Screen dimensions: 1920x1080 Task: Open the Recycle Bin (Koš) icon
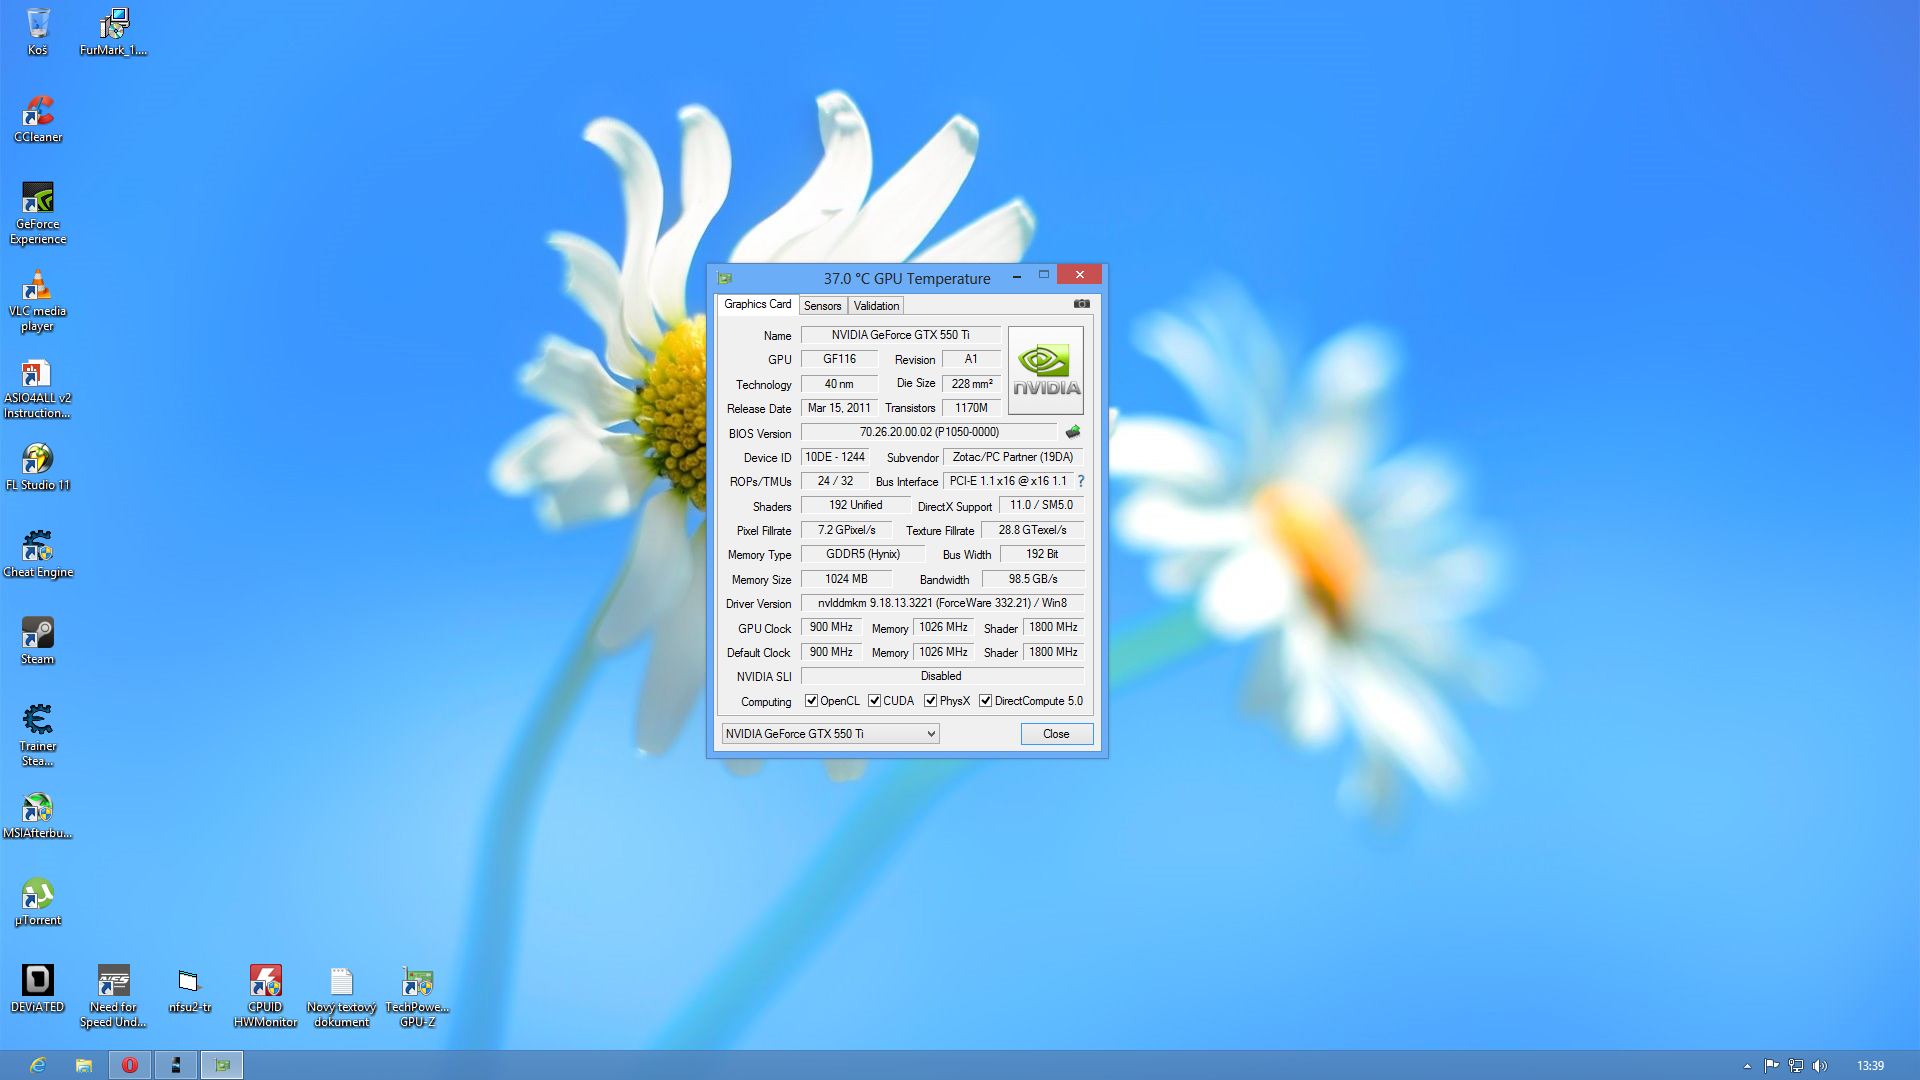[38, 31]
